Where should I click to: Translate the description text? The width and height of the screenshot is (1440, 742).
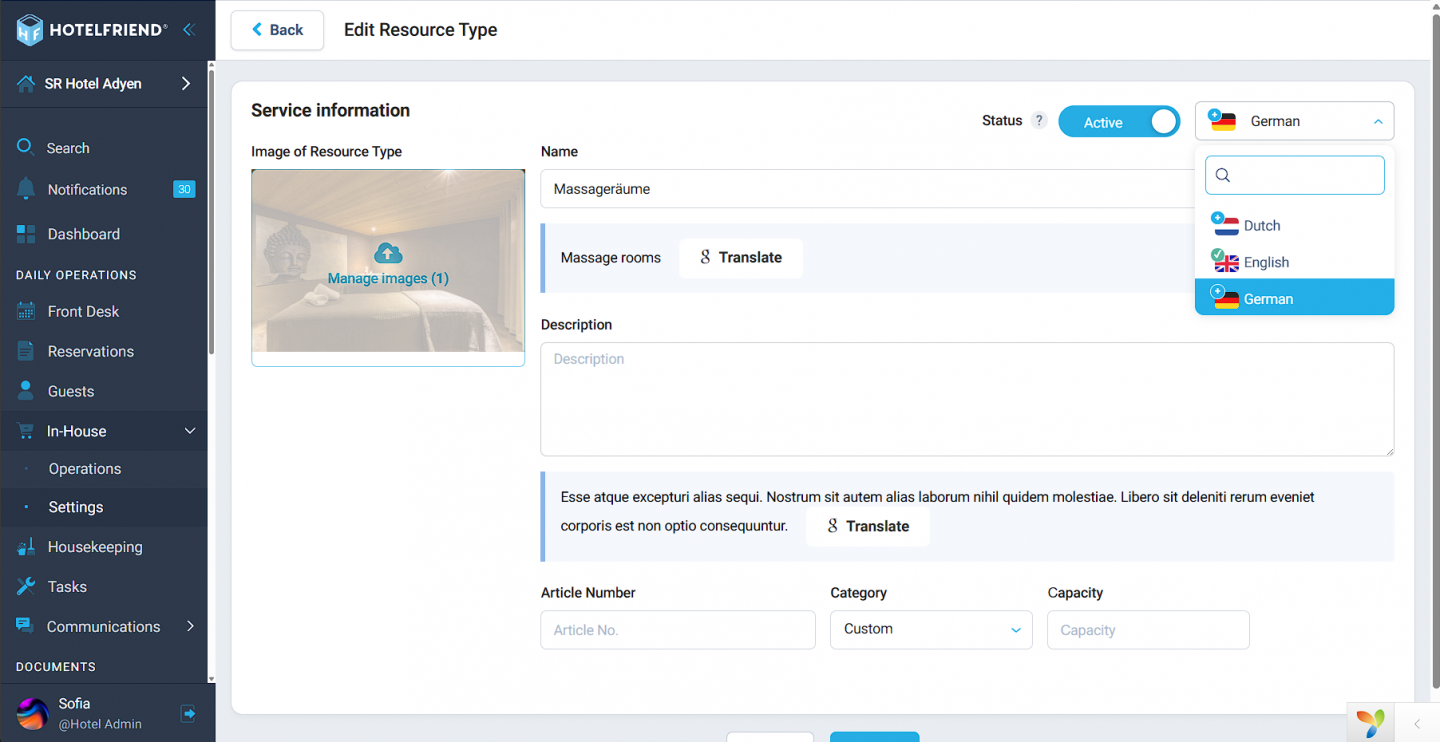[868, 526]
